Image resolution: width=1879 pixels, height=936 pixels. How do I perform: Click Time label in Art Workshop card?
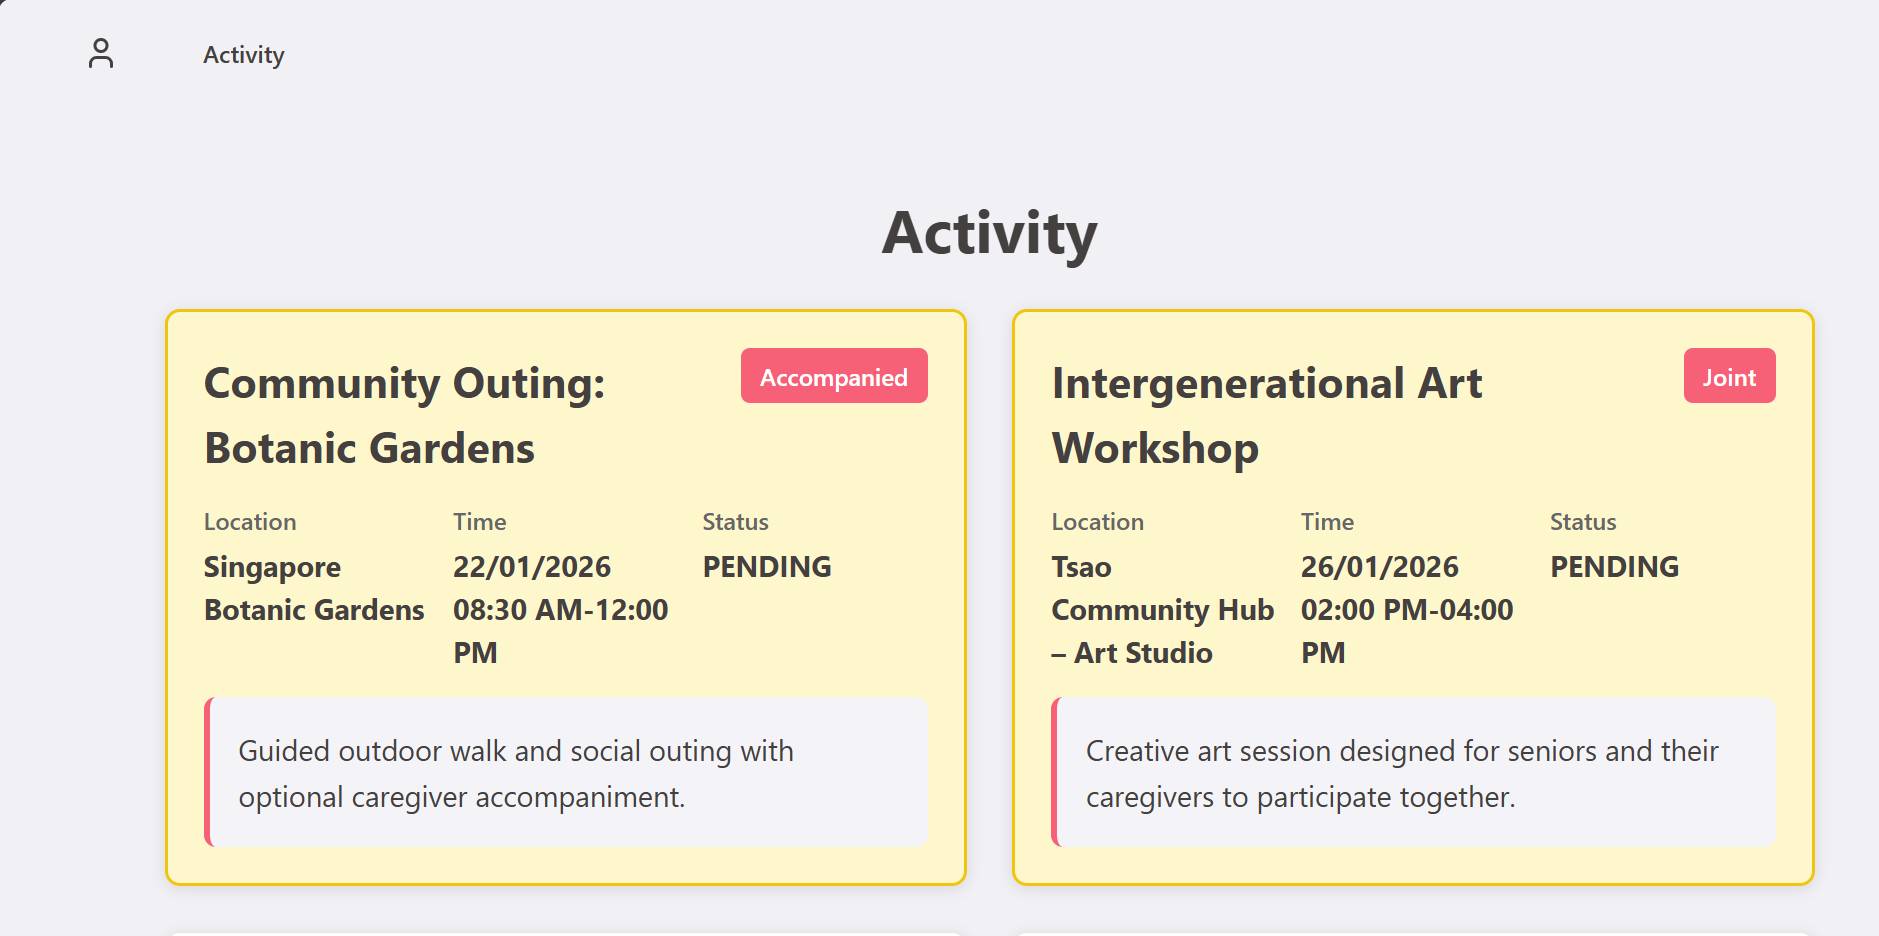pyautogui.click(x=1327, y=522)
